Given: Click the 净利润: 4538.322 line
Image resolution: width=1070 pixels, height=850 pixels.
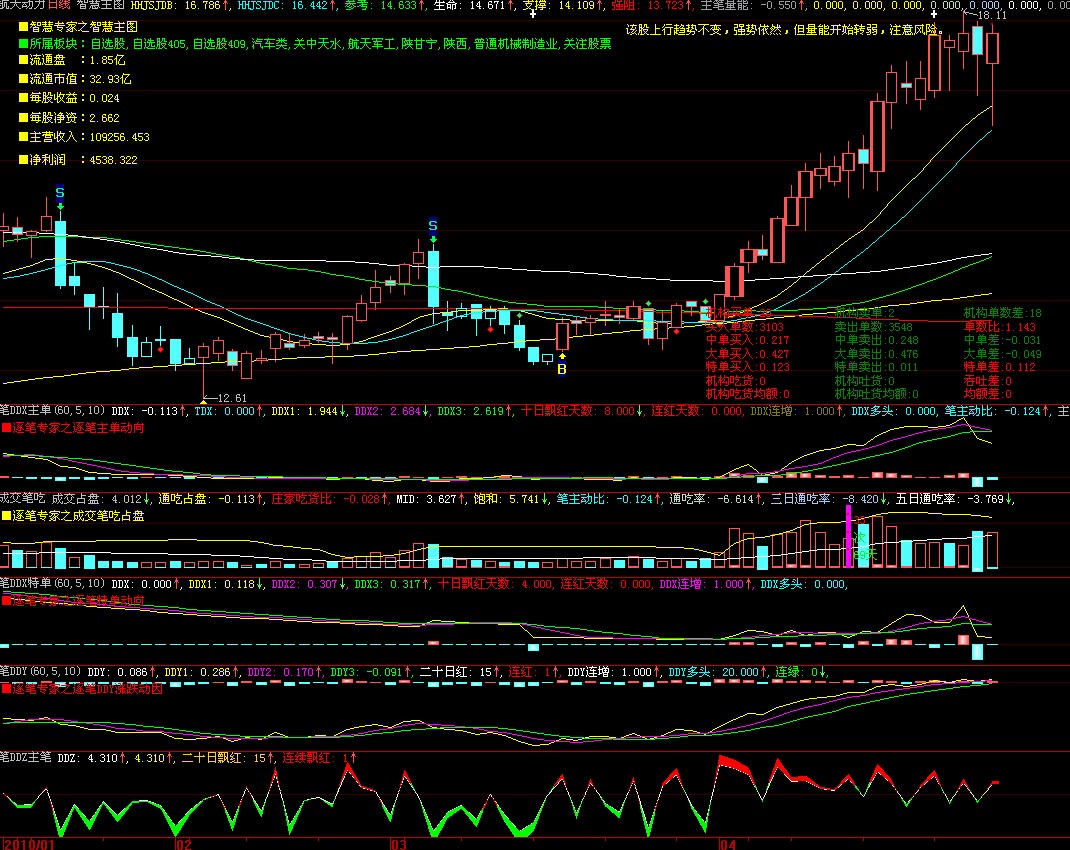Looking at the screenshot, I should coord(78,160).
